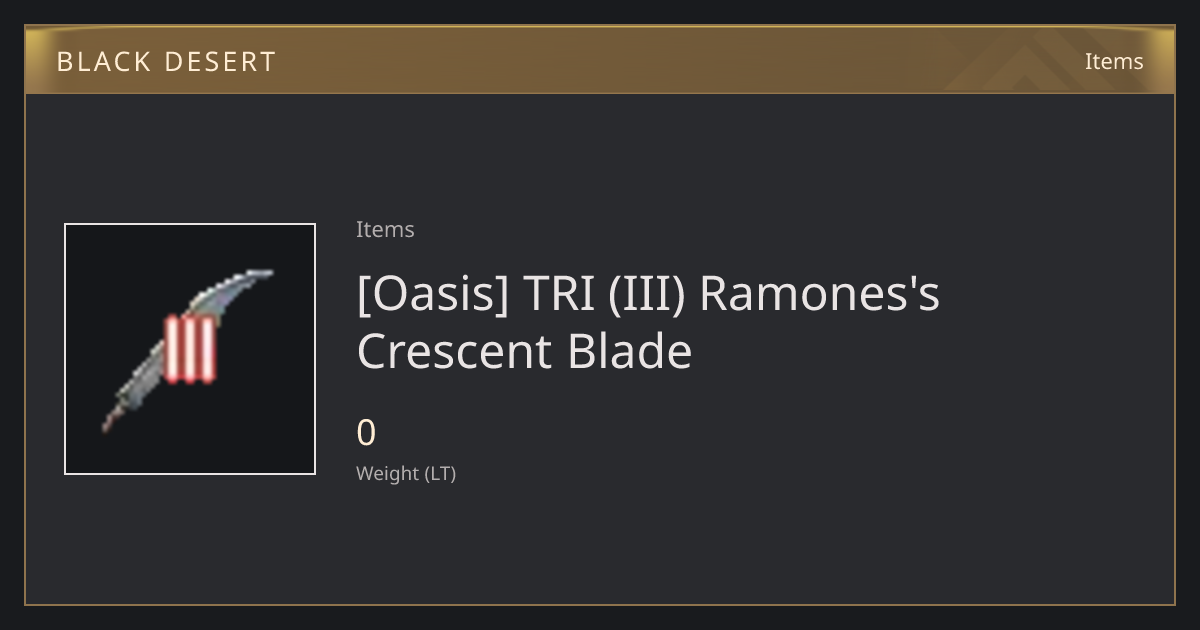Click the reddish handle of the blade icon
The height and width of the screenshot is (630, 1200).
click(x=108, y=421)
